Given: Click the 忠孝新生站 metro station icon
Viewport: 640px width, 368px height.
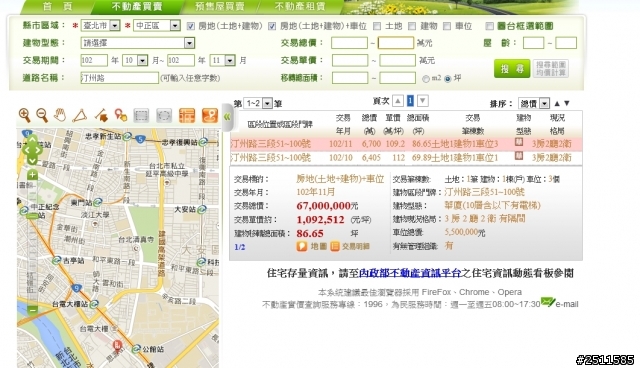Looking at the screenshot, I should [x=127, y=136].
